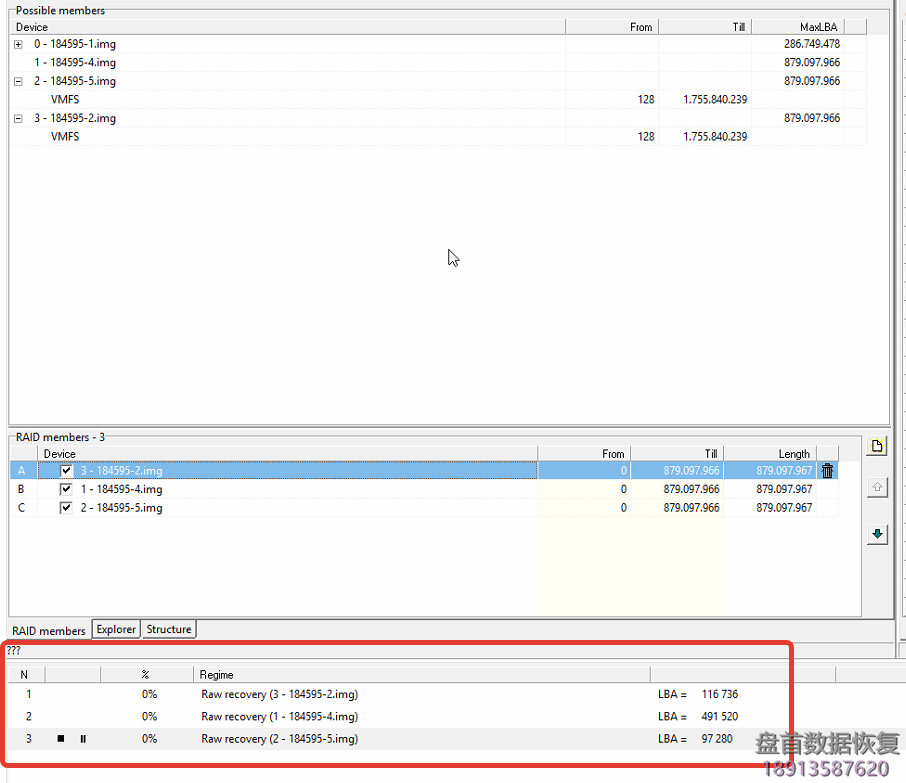Uncheck member 3 - 184595-2.img

click(66, 470)
